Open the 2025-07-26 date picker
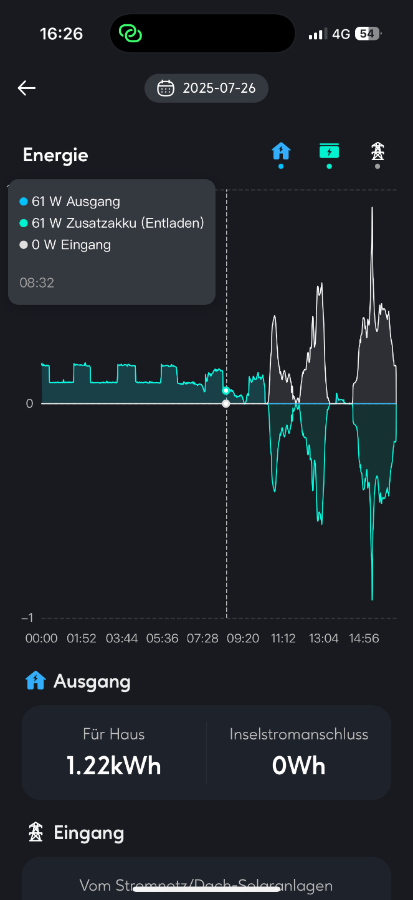The image size is (413, 900). click(206, 88)
